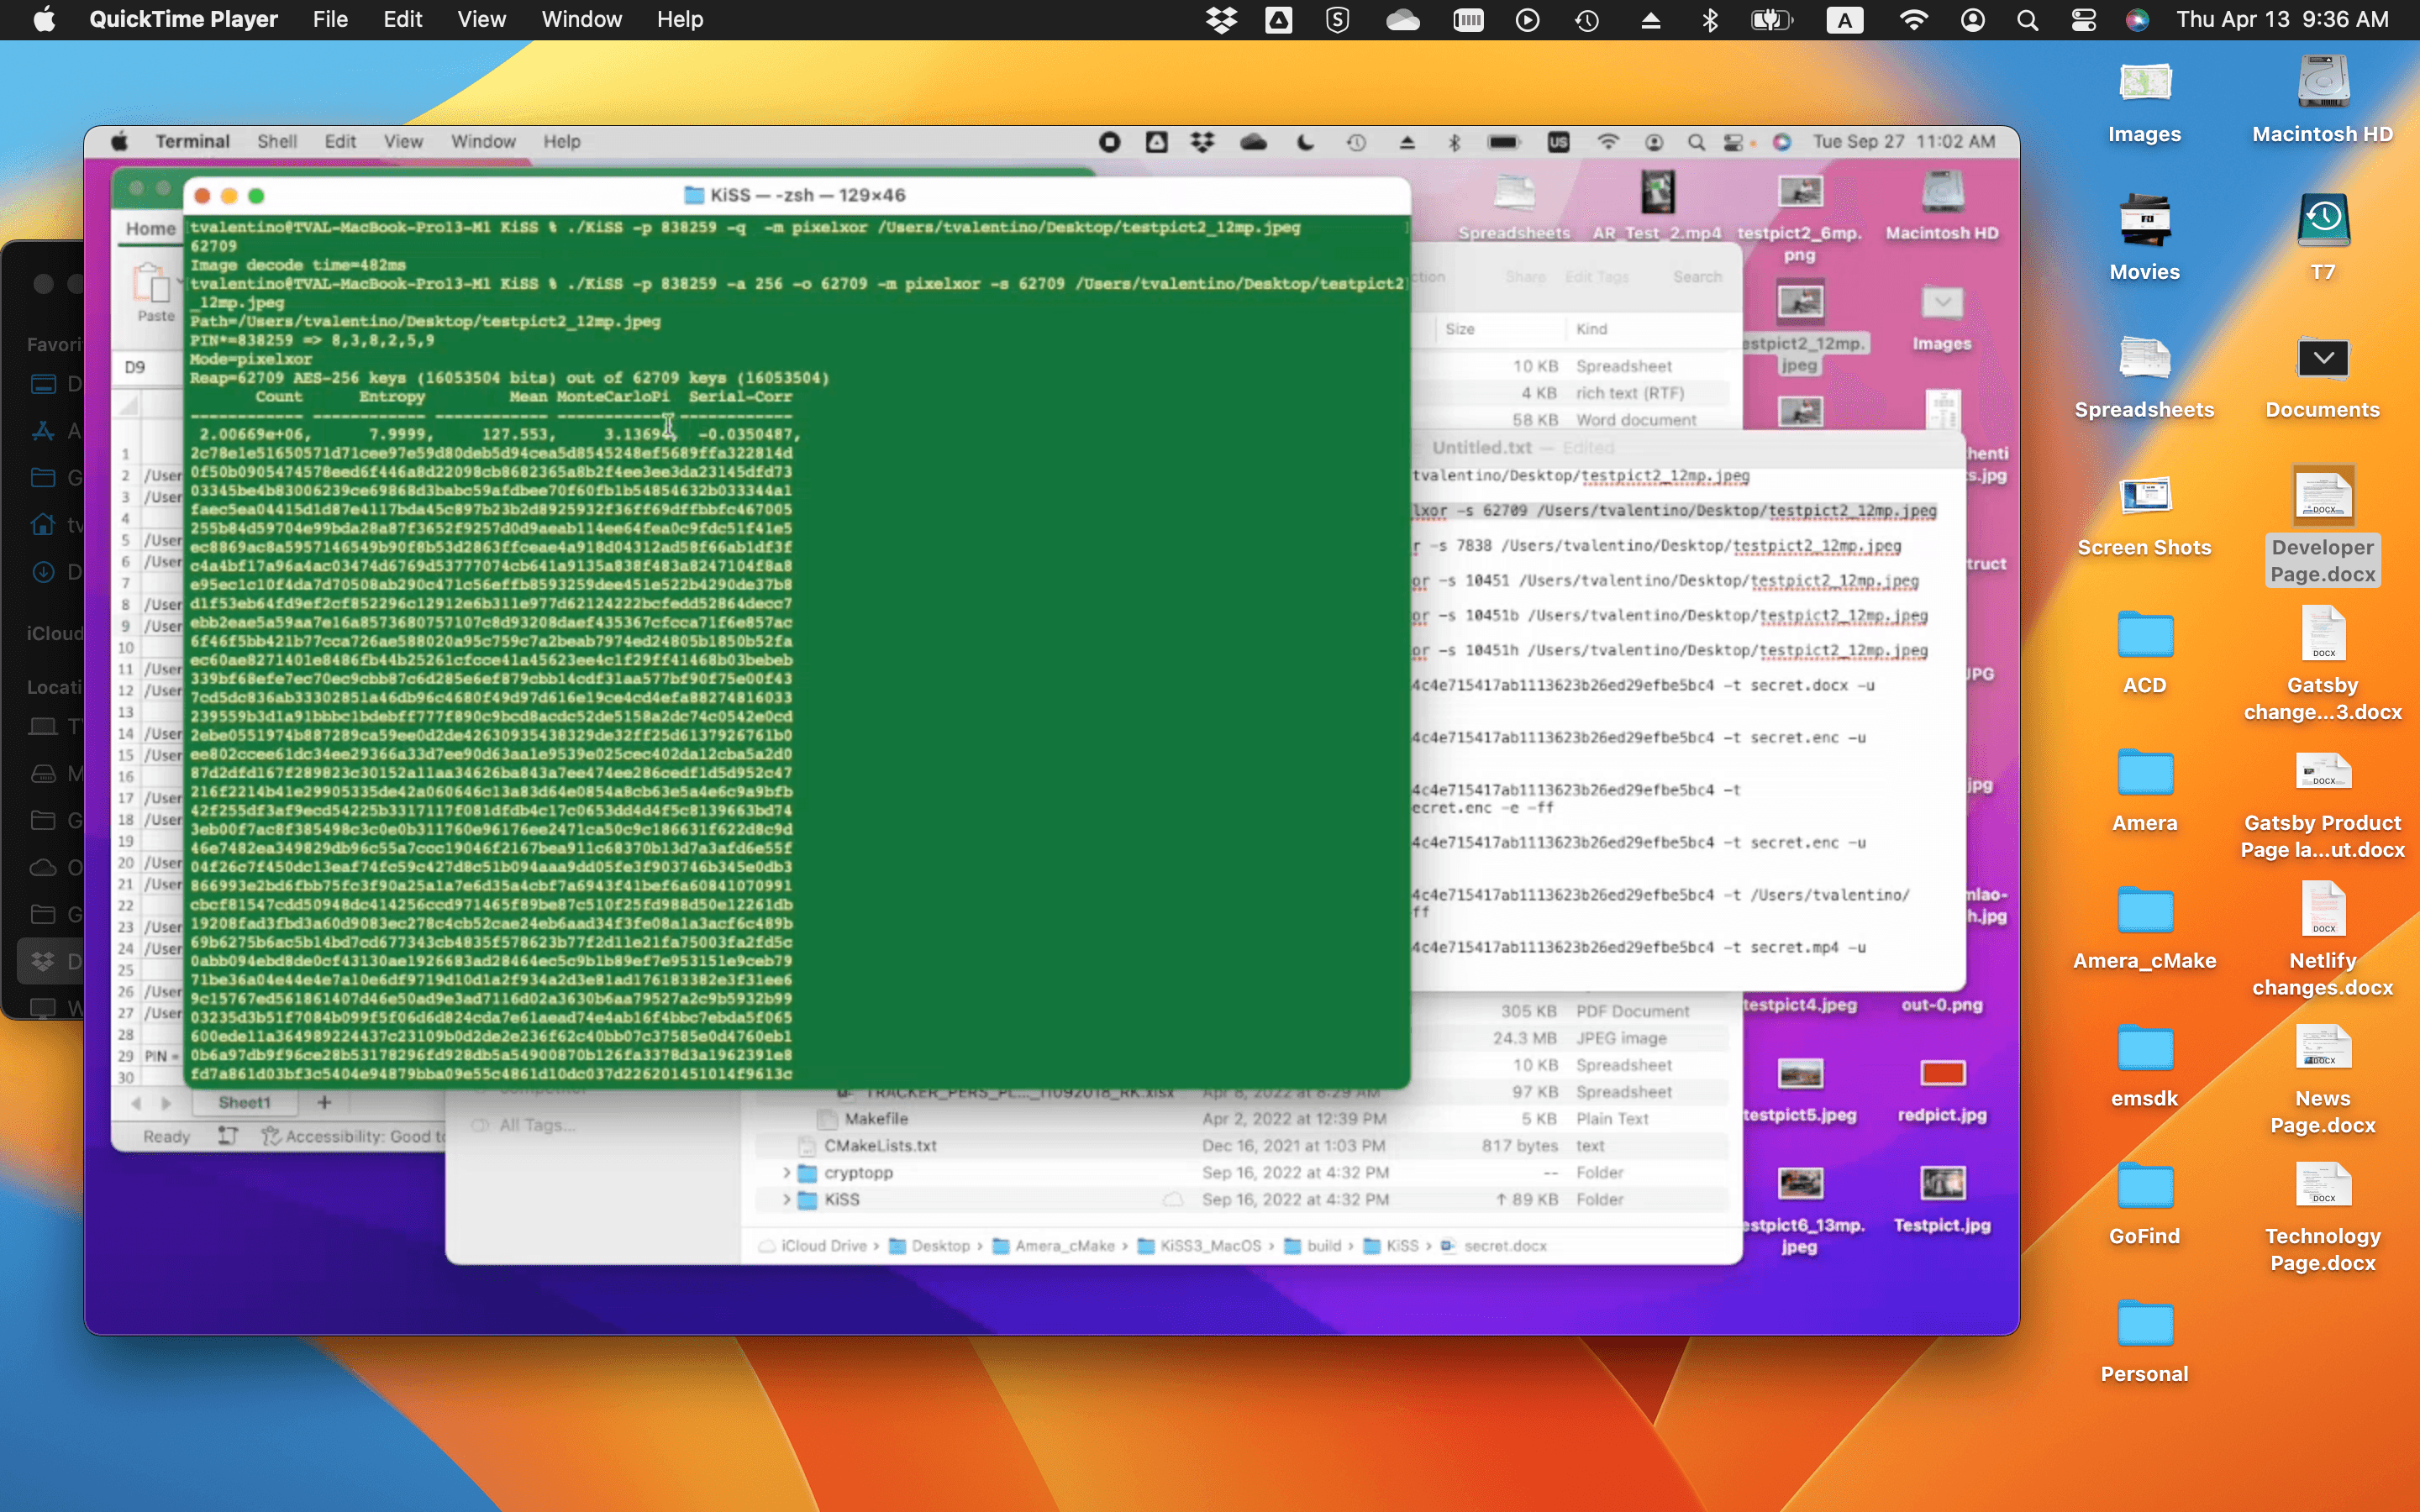The width and height of the screenshot is (2420, 1512).
Task: Check battery status in the menu bar
Action: [x=1771, y=19]
